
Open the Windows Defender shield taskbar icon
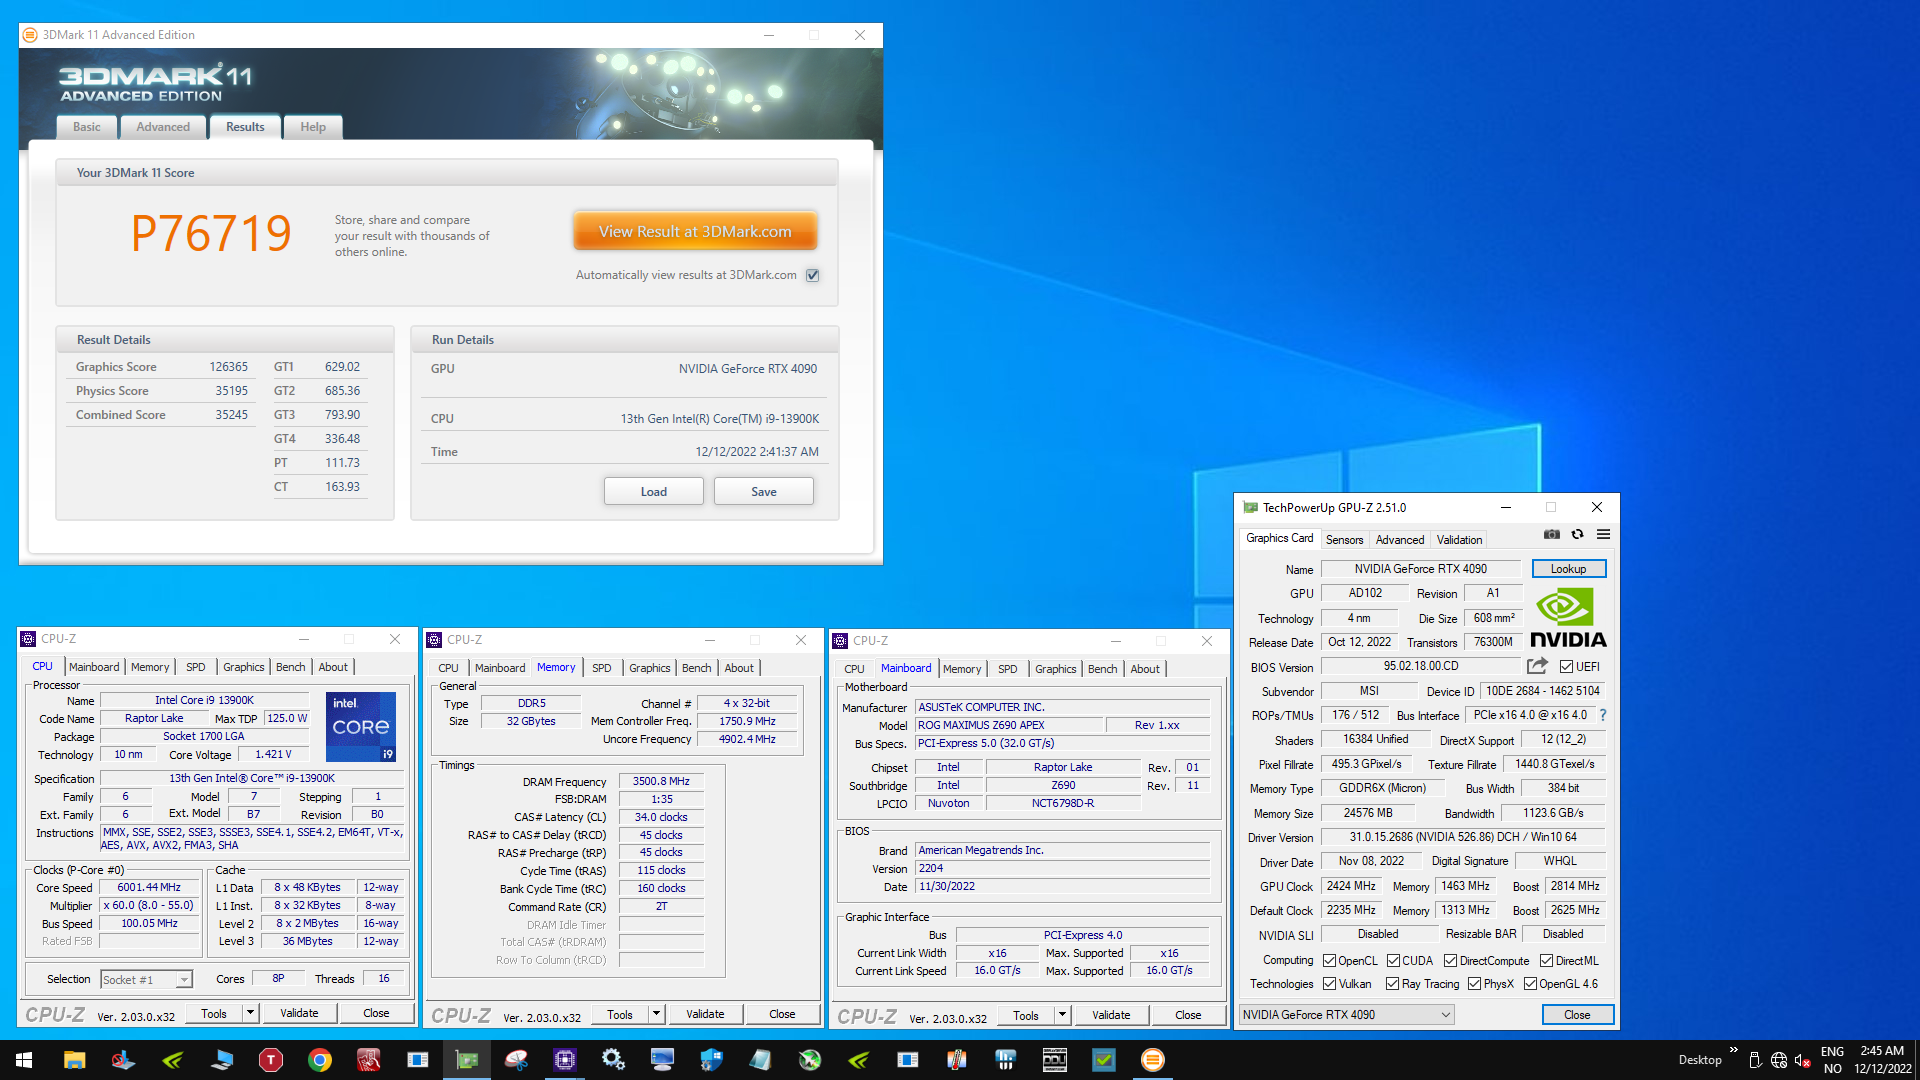coord(712,1060)
